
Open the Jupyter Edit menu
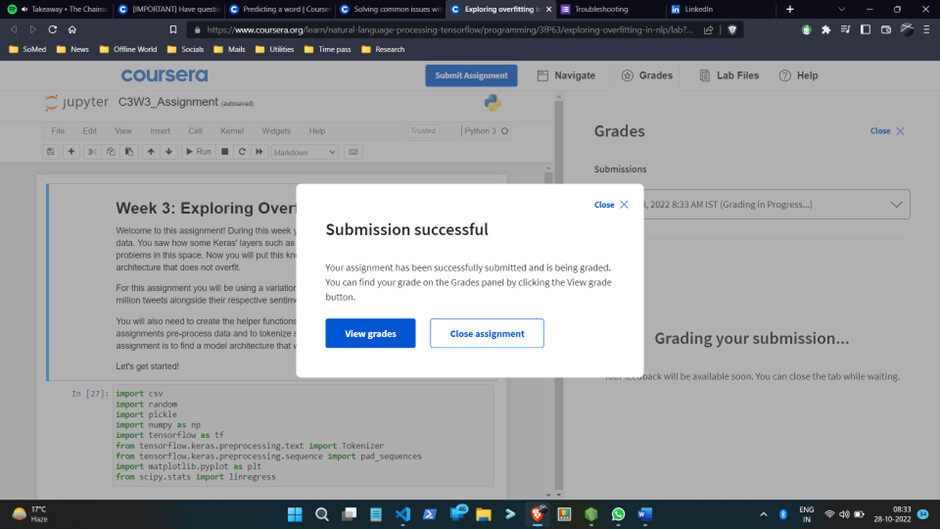[89, 131]
